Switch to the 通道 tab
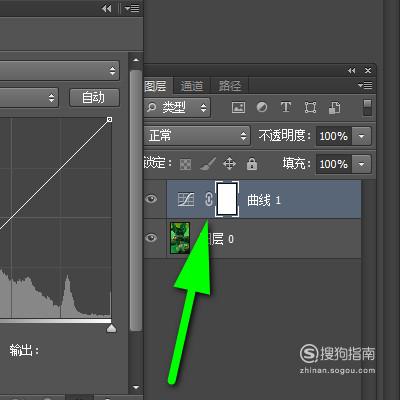400x400 pixels. pos(192,86)
